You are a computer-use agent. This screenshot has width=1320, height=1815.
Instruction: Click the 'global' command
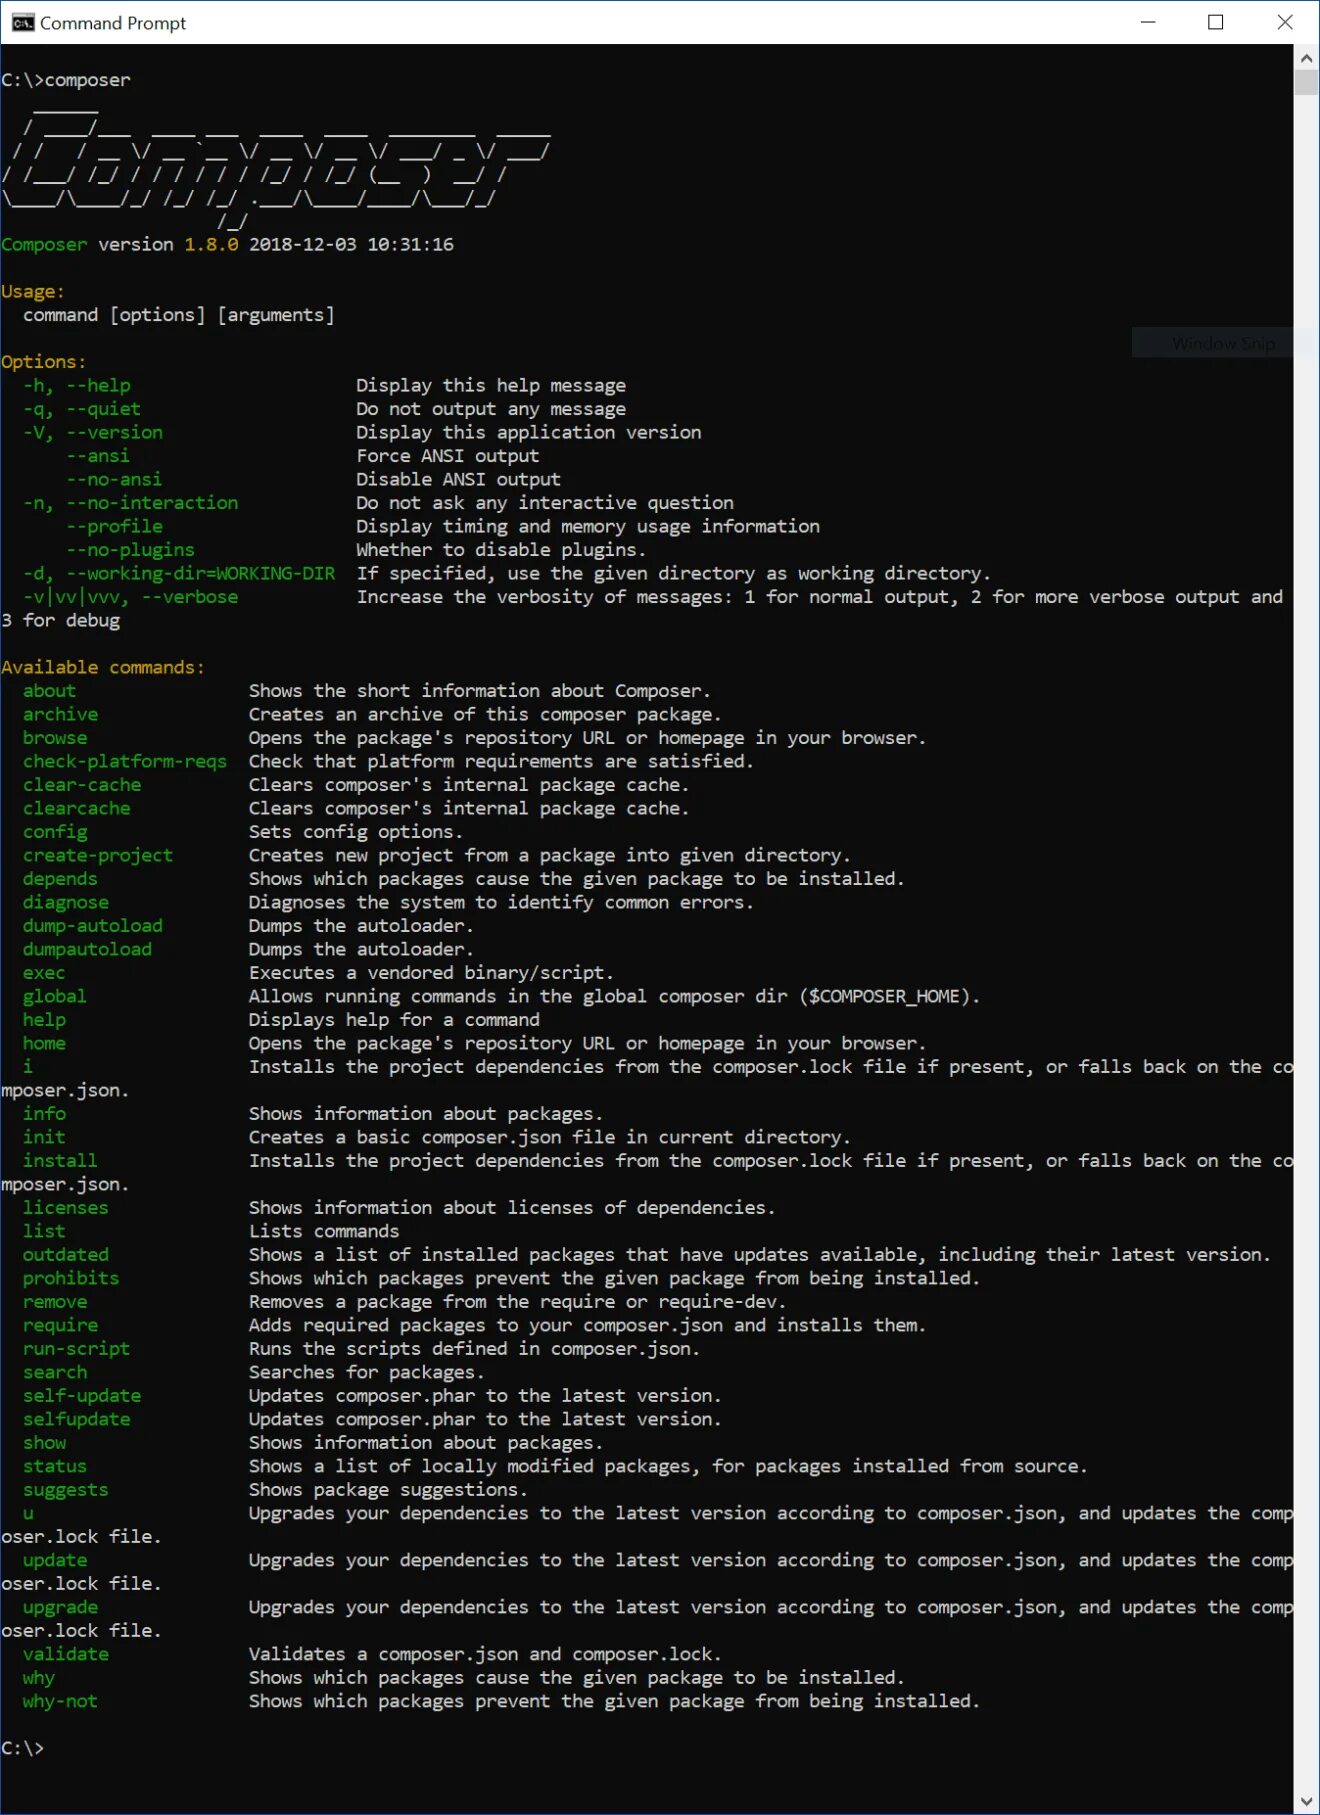click(x=55, y=996)
